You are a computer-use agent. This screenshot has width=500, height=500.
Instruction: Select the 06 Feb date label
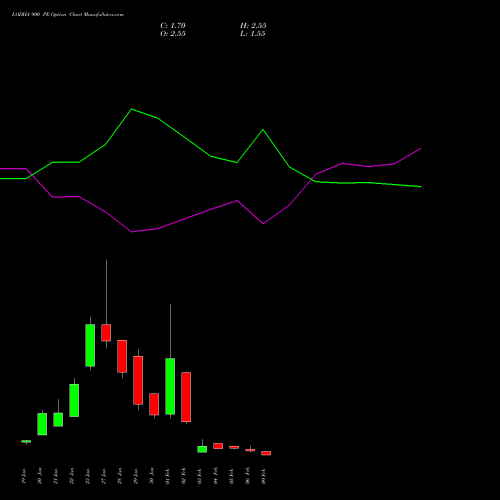(x=248, y=476)
